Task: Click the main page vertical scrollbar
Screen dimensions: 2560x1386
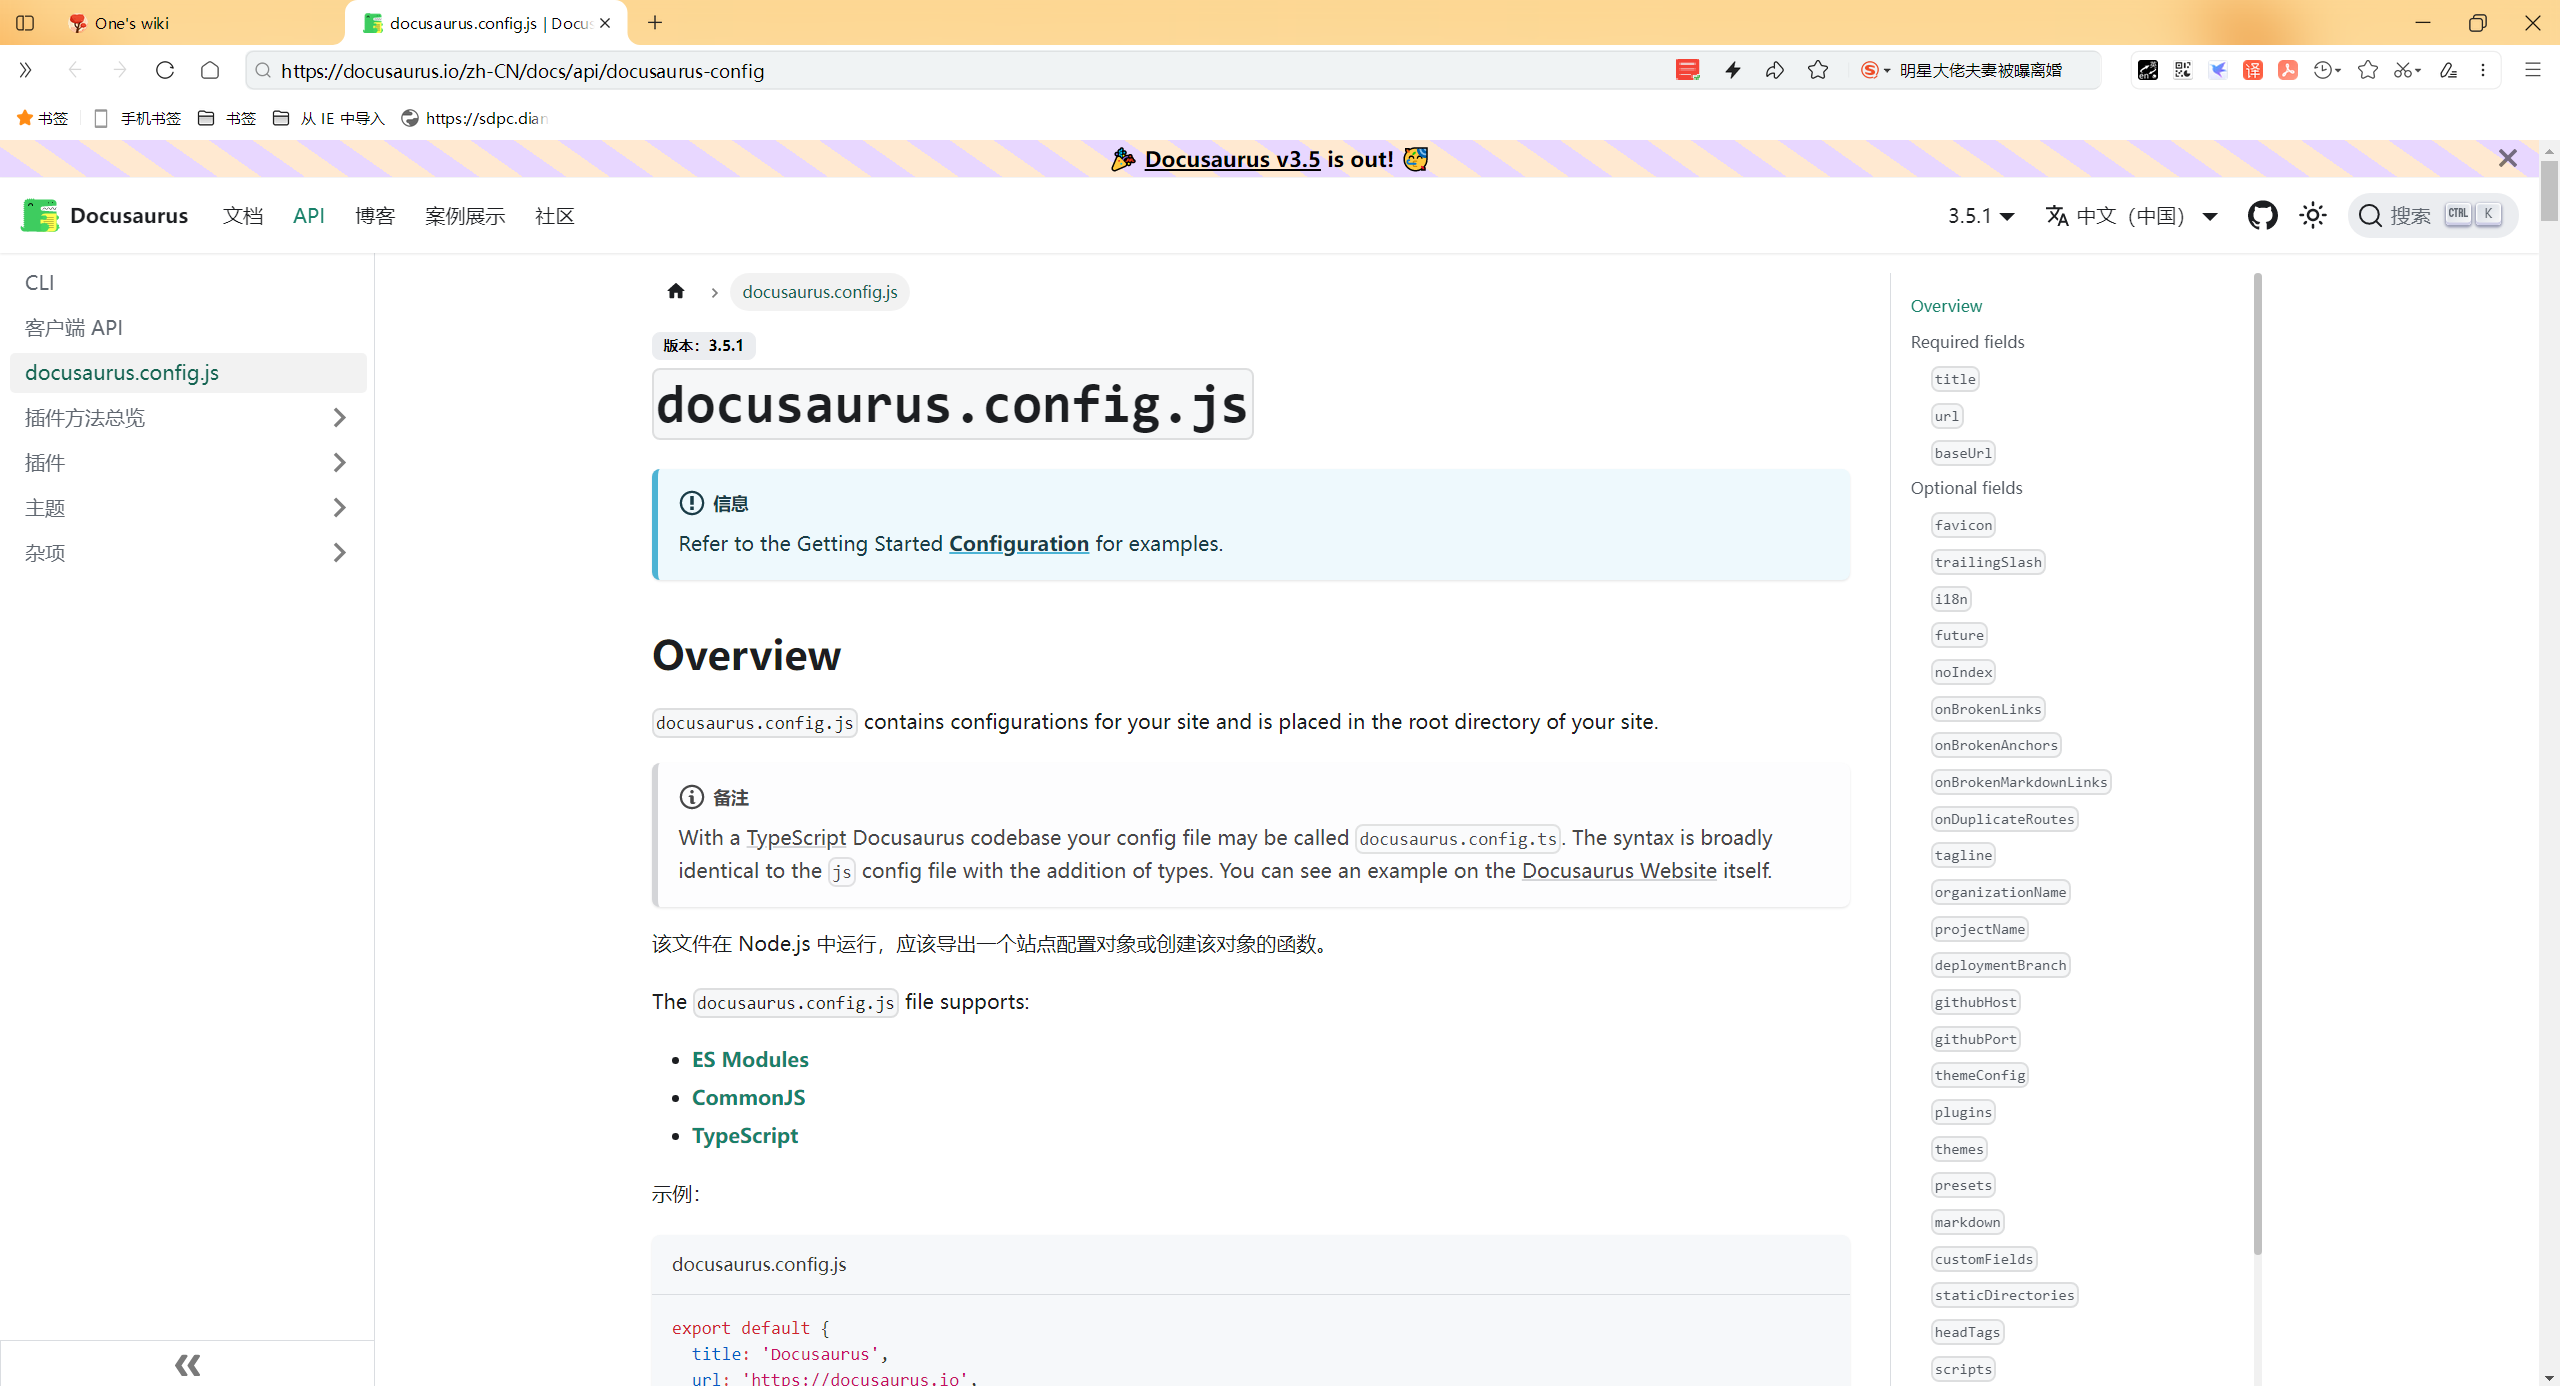Action: [x=2549, y=190]
